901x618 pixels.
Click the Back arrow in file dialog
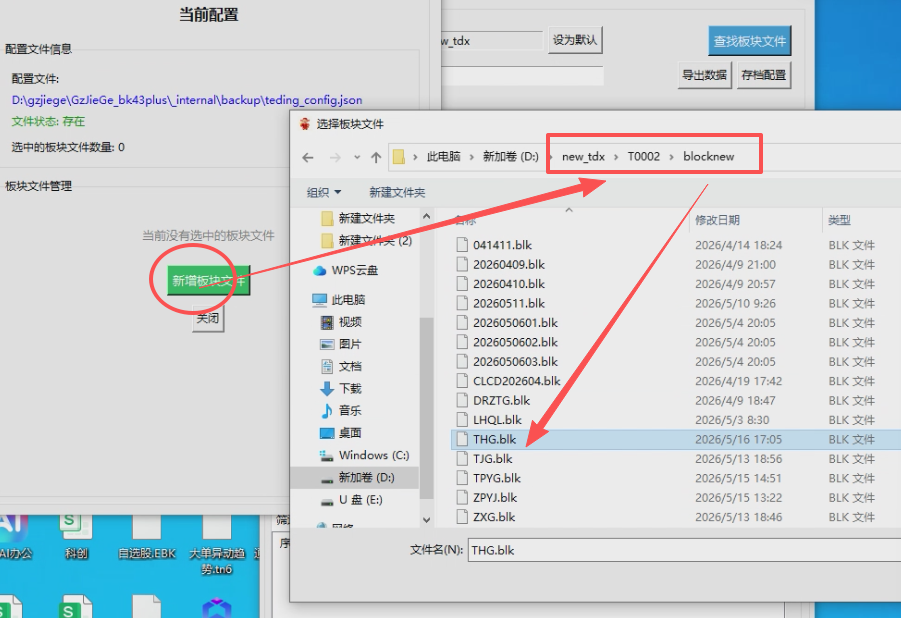308,157
